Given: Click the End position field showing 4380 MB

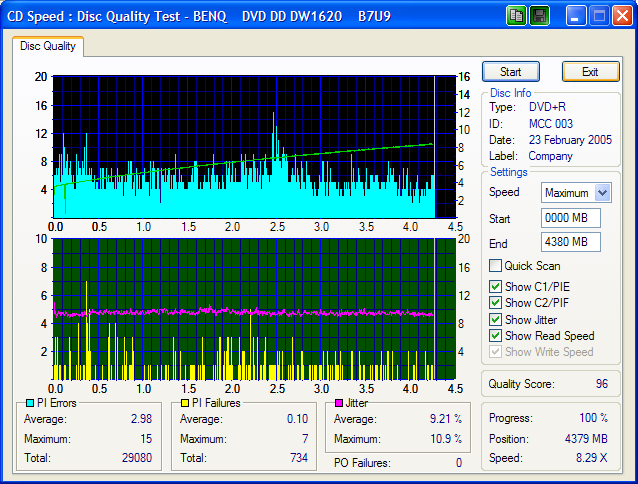Looking at the screenshot, I should (570, 242).
